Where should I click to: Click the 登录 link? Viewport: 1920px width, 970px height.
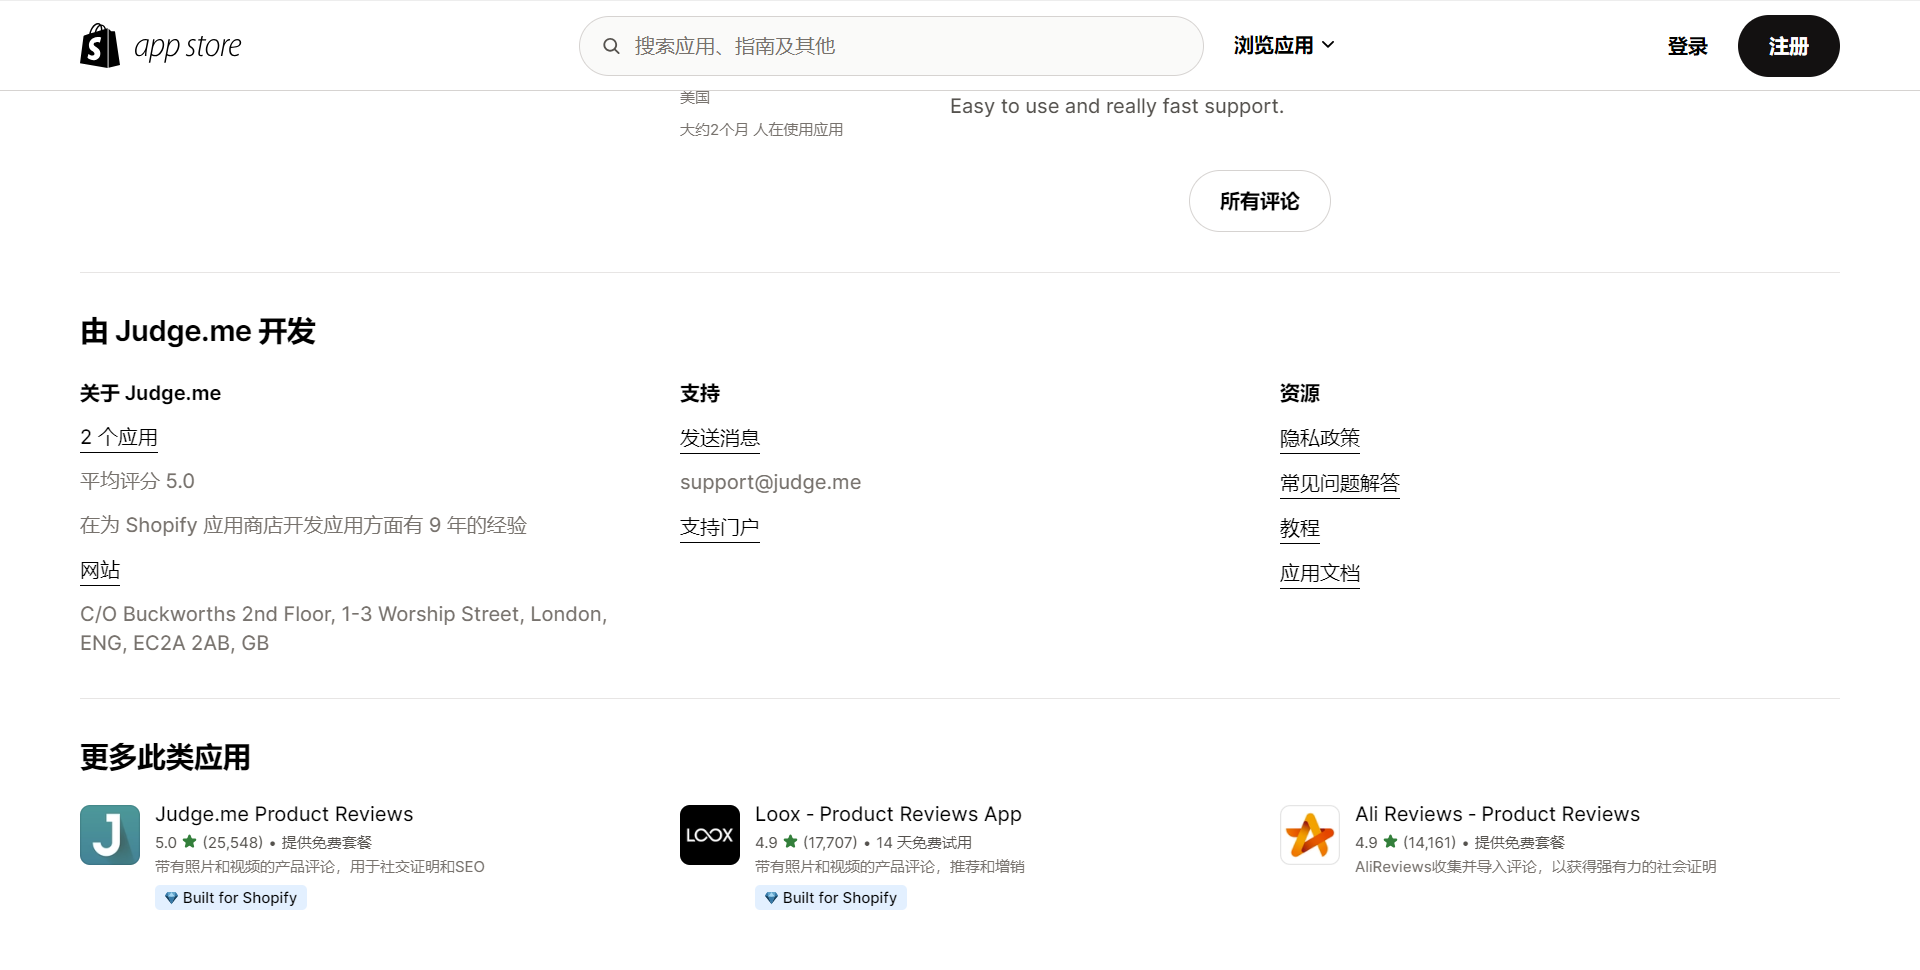click(x=1687, y=46)
